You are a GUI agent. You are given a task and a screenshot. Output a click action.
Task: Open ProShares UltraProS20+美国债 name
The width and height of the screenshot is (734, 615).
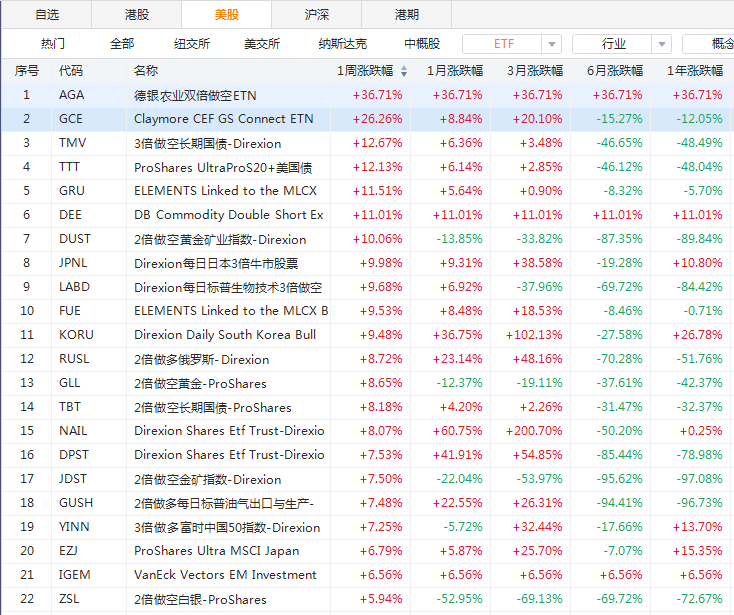tap(223, 167)
